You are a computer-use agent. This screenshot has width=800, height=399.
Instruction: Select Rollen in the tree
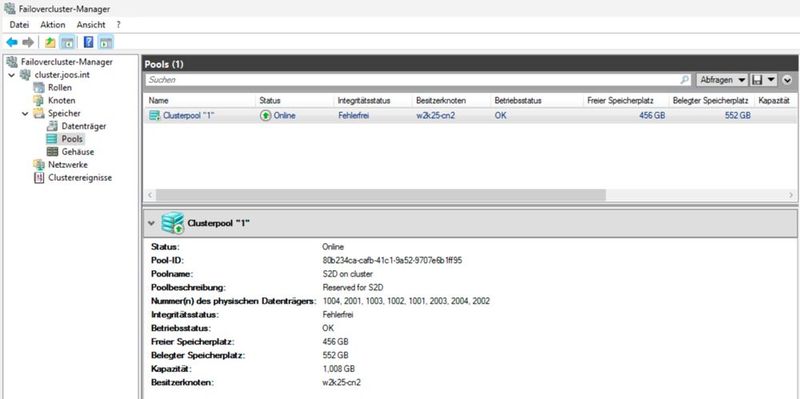(60, 88)
